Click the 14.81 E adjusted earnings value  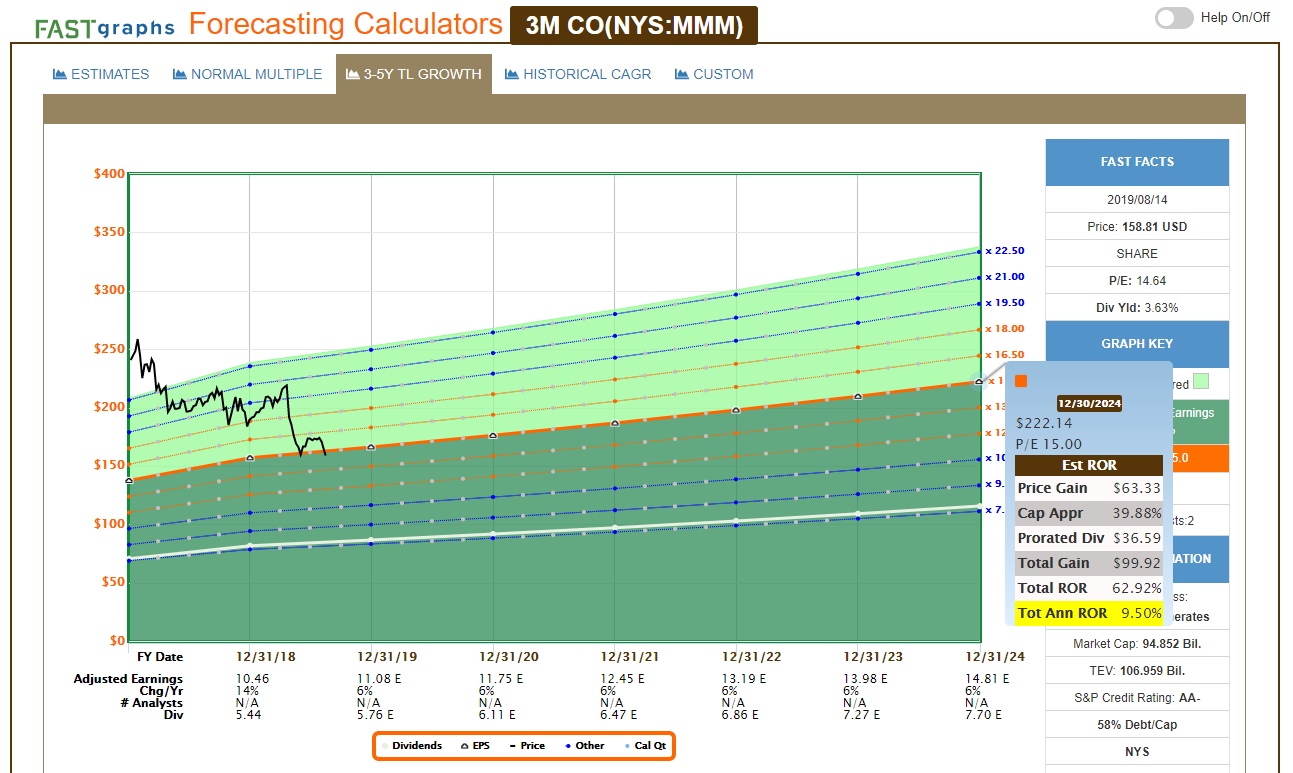(987, 679)
